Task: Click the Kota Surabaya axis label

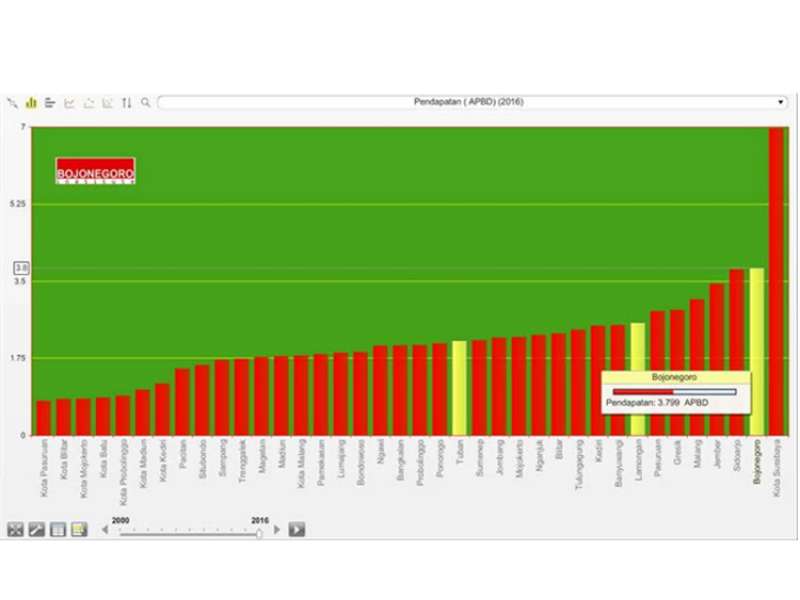Action: click(x=777, y=467)
